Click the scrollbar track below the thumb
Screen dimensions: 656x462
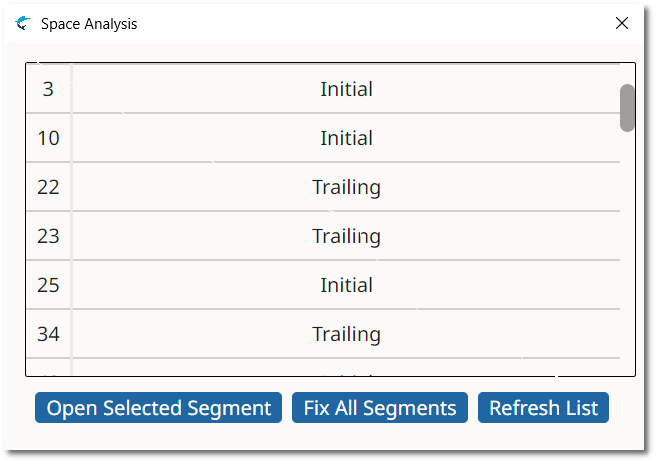point(627,260)
